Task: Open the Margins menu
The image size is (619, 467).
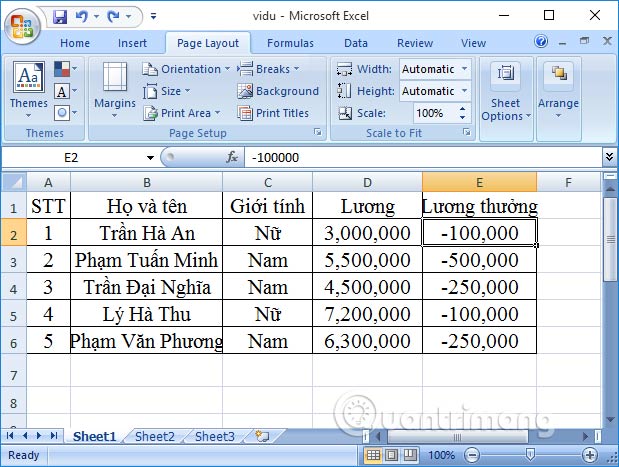Action: [x=114, y=90]
